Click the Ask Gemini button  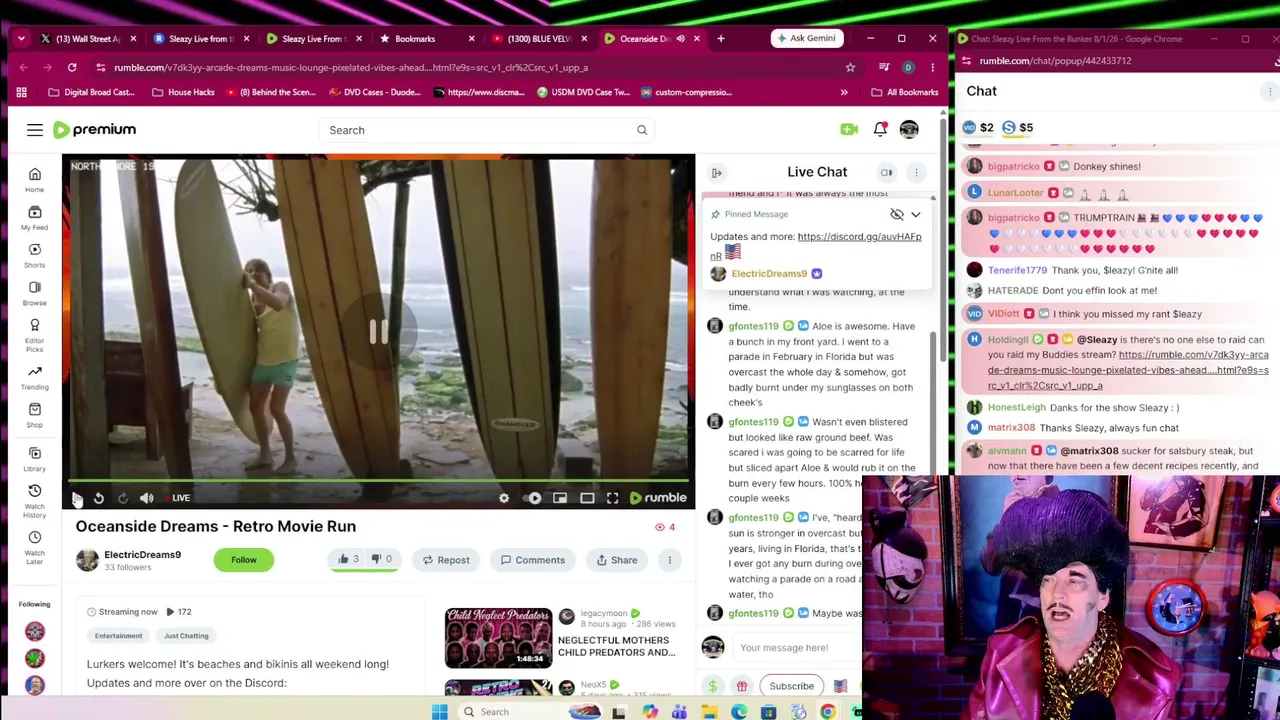click(805, 39)
